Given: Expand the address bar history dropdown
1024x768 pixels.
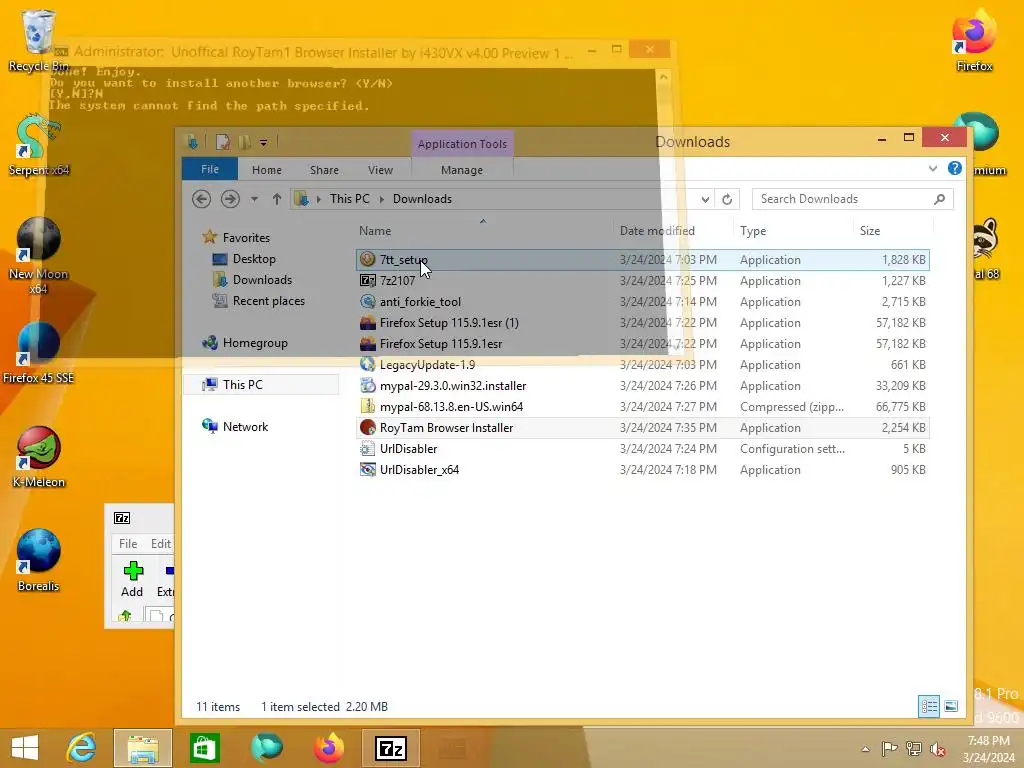Looking at the screenshot, I should 705,199.
